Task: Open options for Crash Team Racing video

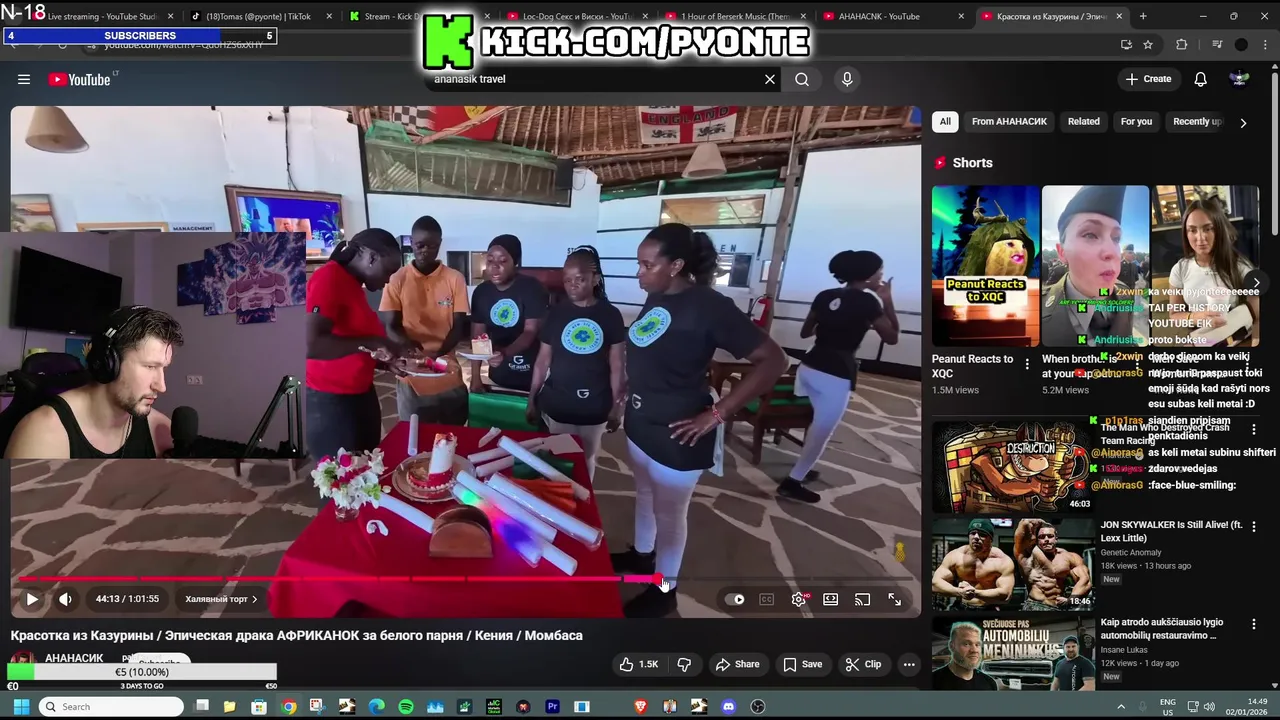Action: point(1254,430)
